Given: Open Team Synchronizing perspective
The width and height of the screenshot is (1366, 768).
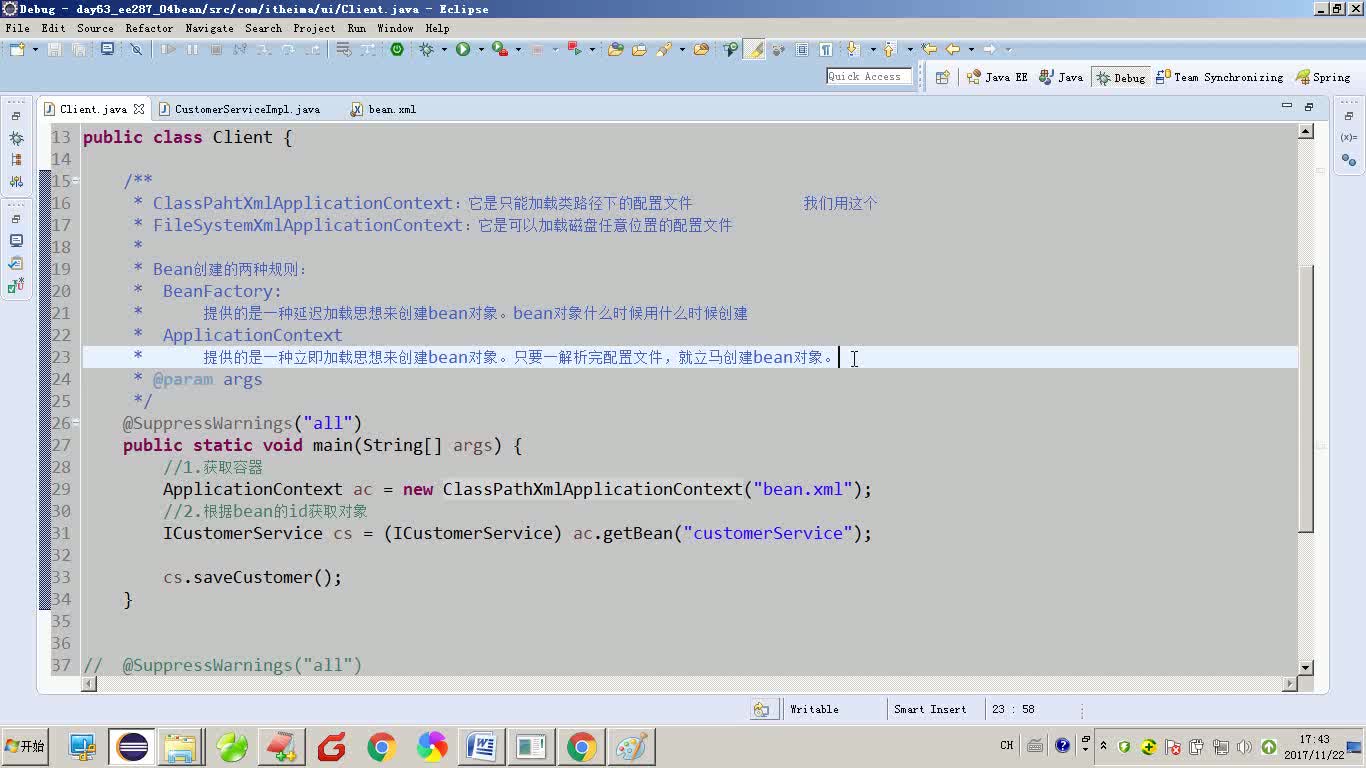Looking at the screenshot, I should (x=1219, y=77).
